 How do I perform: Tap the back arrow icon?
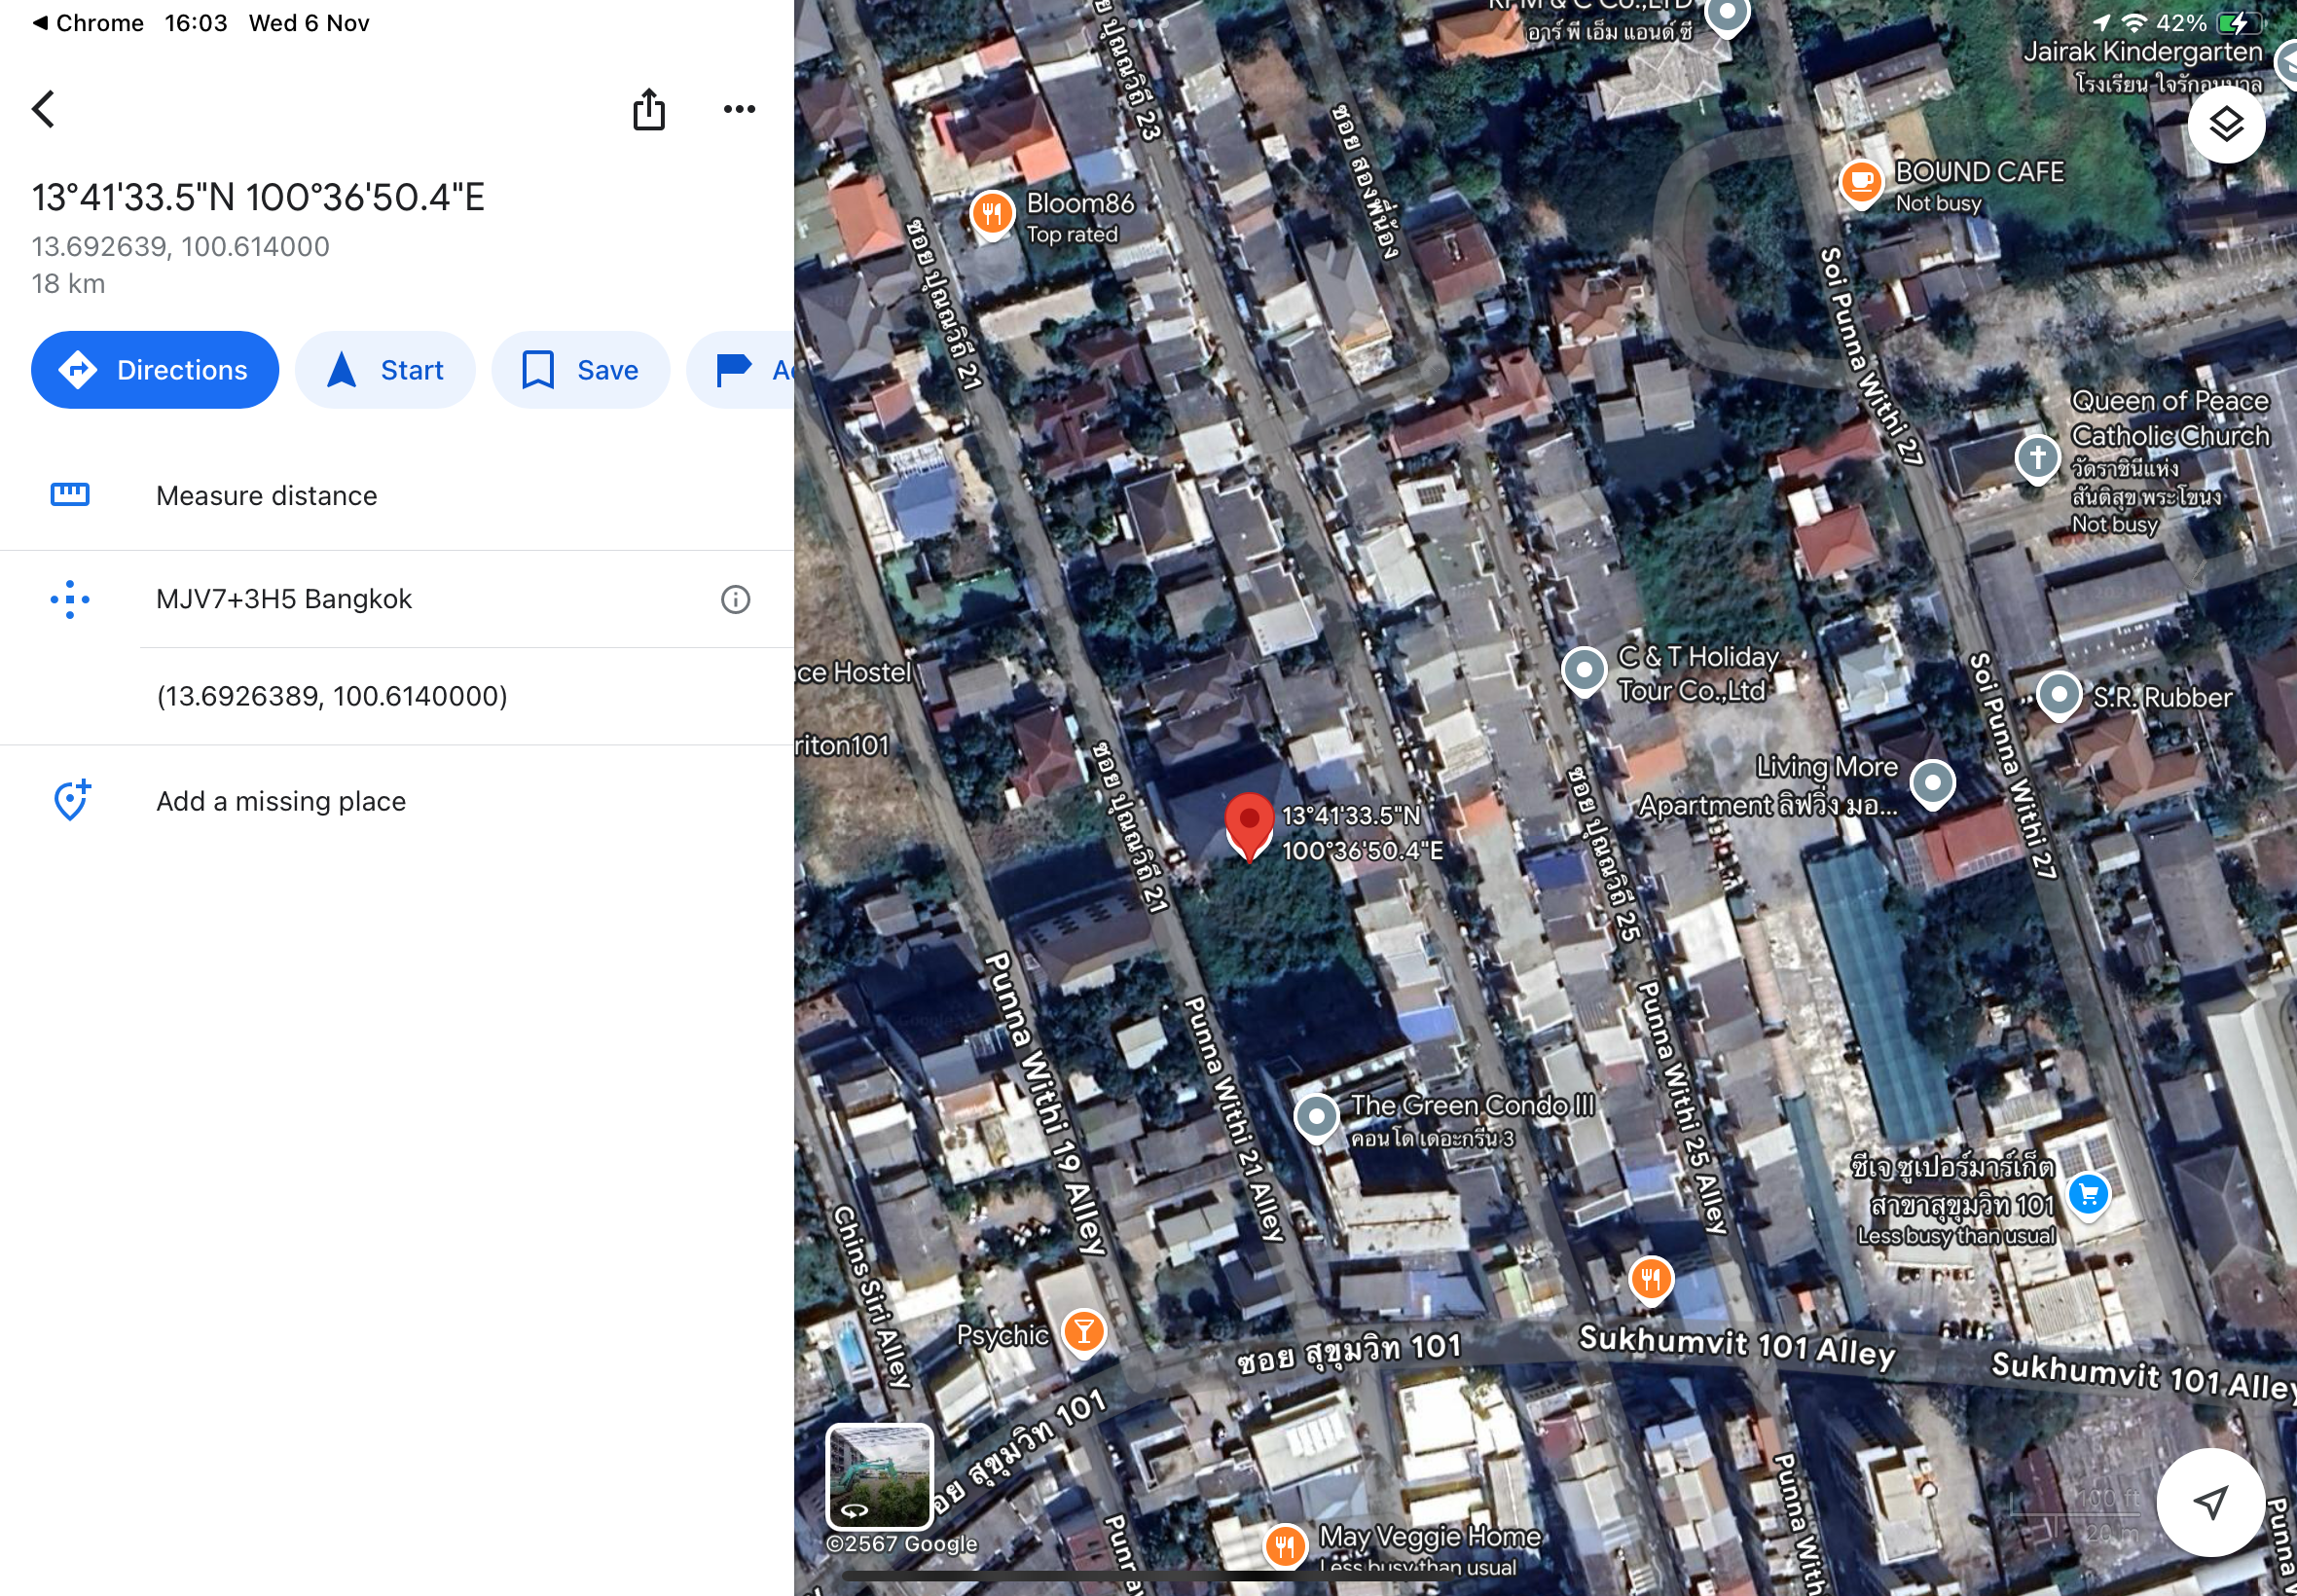[44, 109]
